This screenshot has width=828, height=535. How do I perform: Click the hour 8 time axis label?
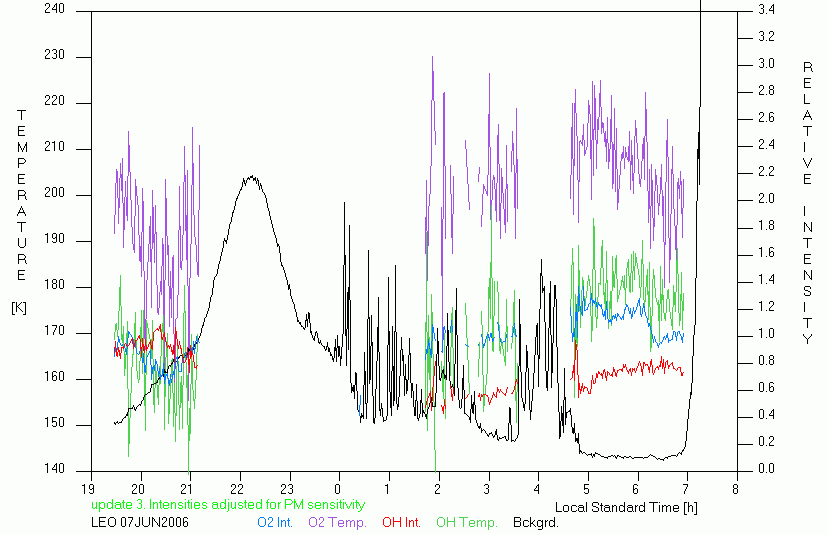point(736,489)
